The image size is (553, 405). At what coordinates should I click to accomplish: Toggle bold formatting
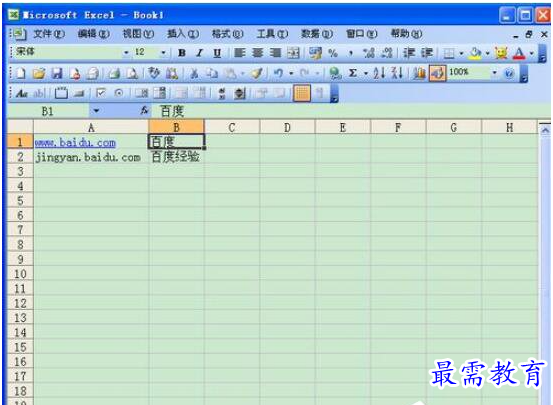pos(182,53)
